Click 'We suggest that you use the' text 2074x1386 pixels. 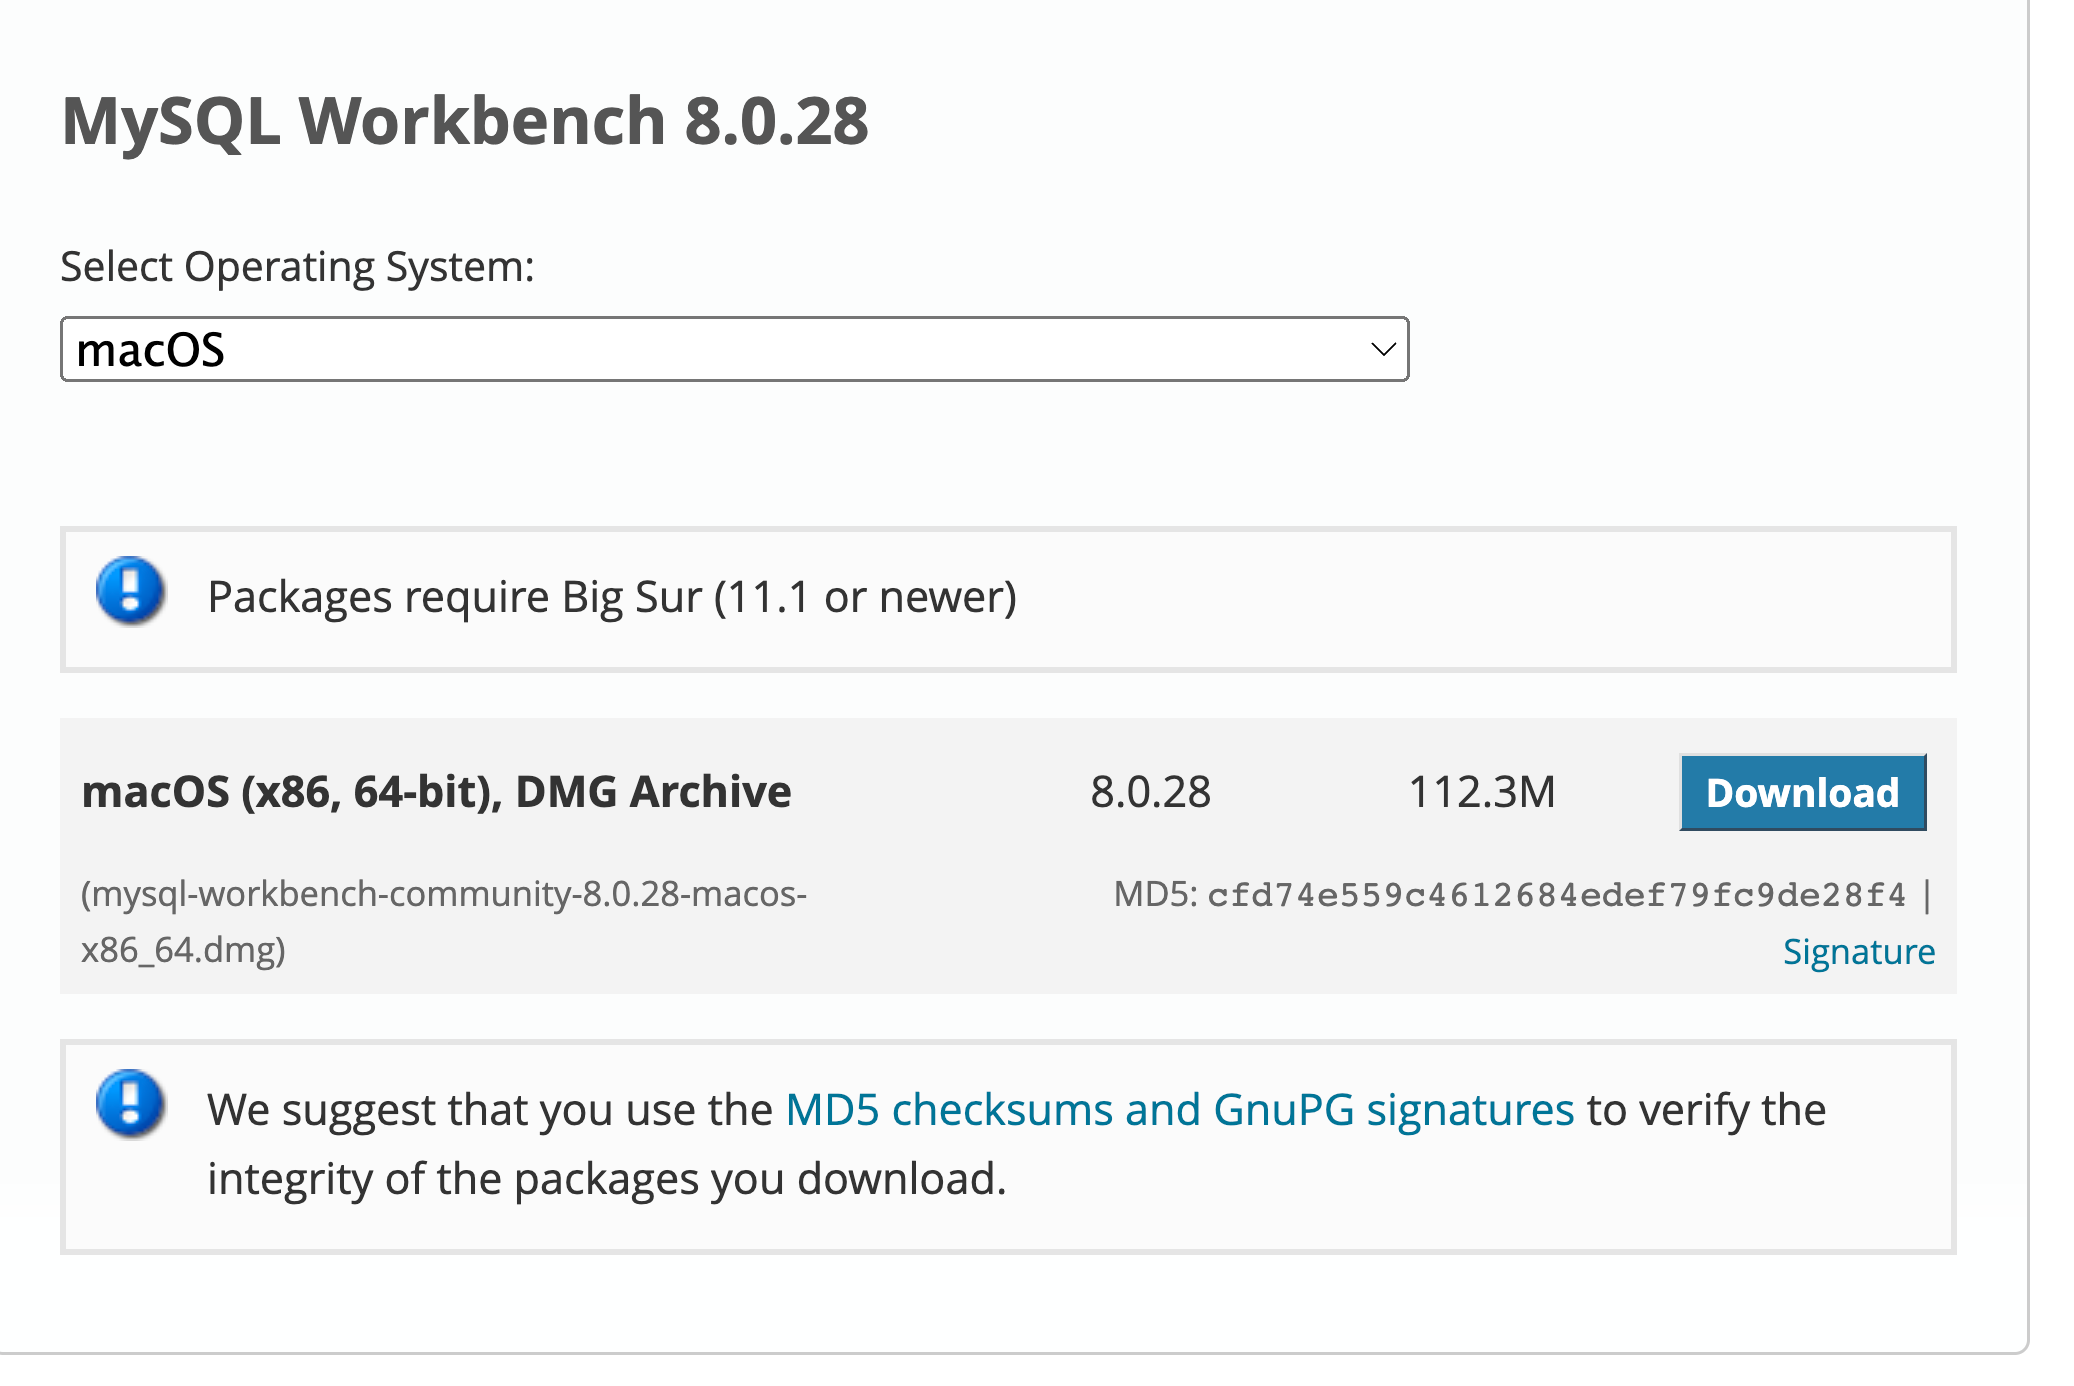coord(490,1110)
